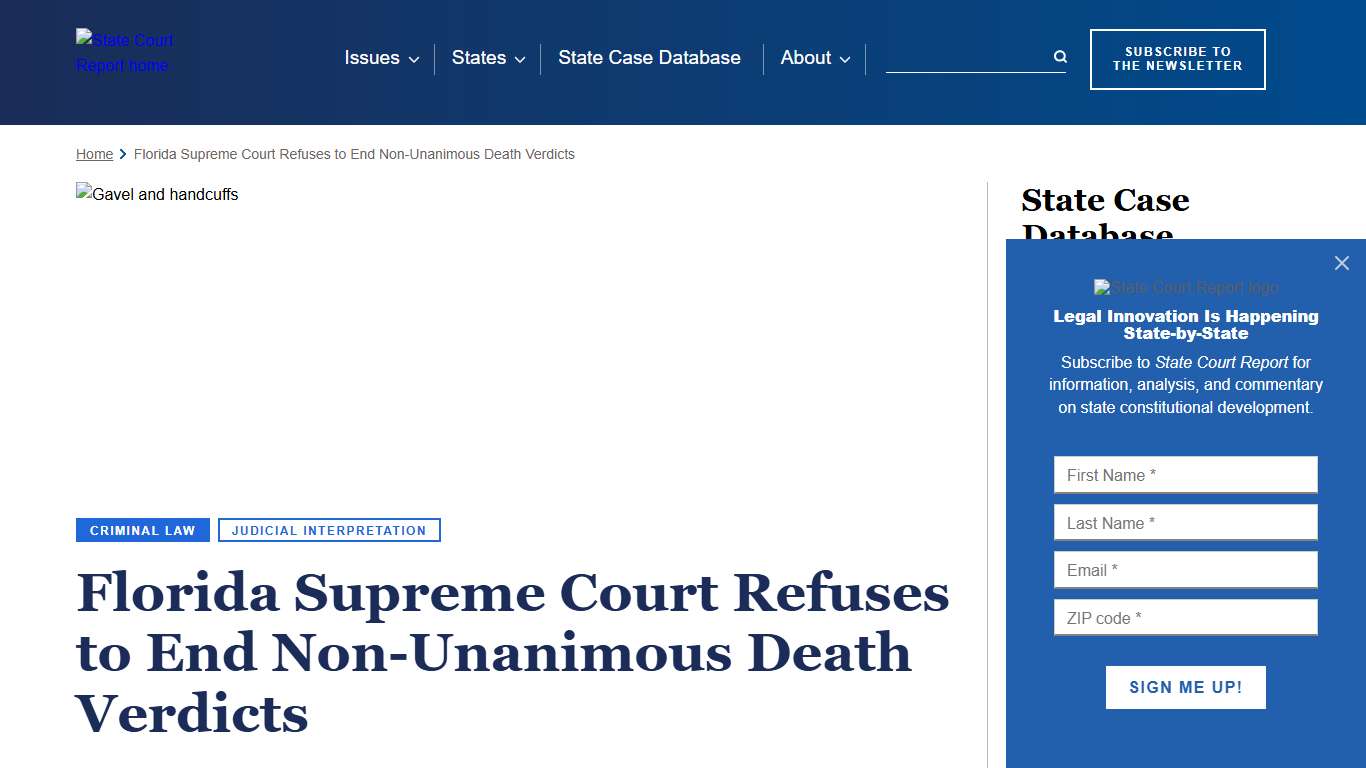This screenshot has width=1366, height=768.
Task: Click the State Court Report logo in popup
Action: 1185,287
